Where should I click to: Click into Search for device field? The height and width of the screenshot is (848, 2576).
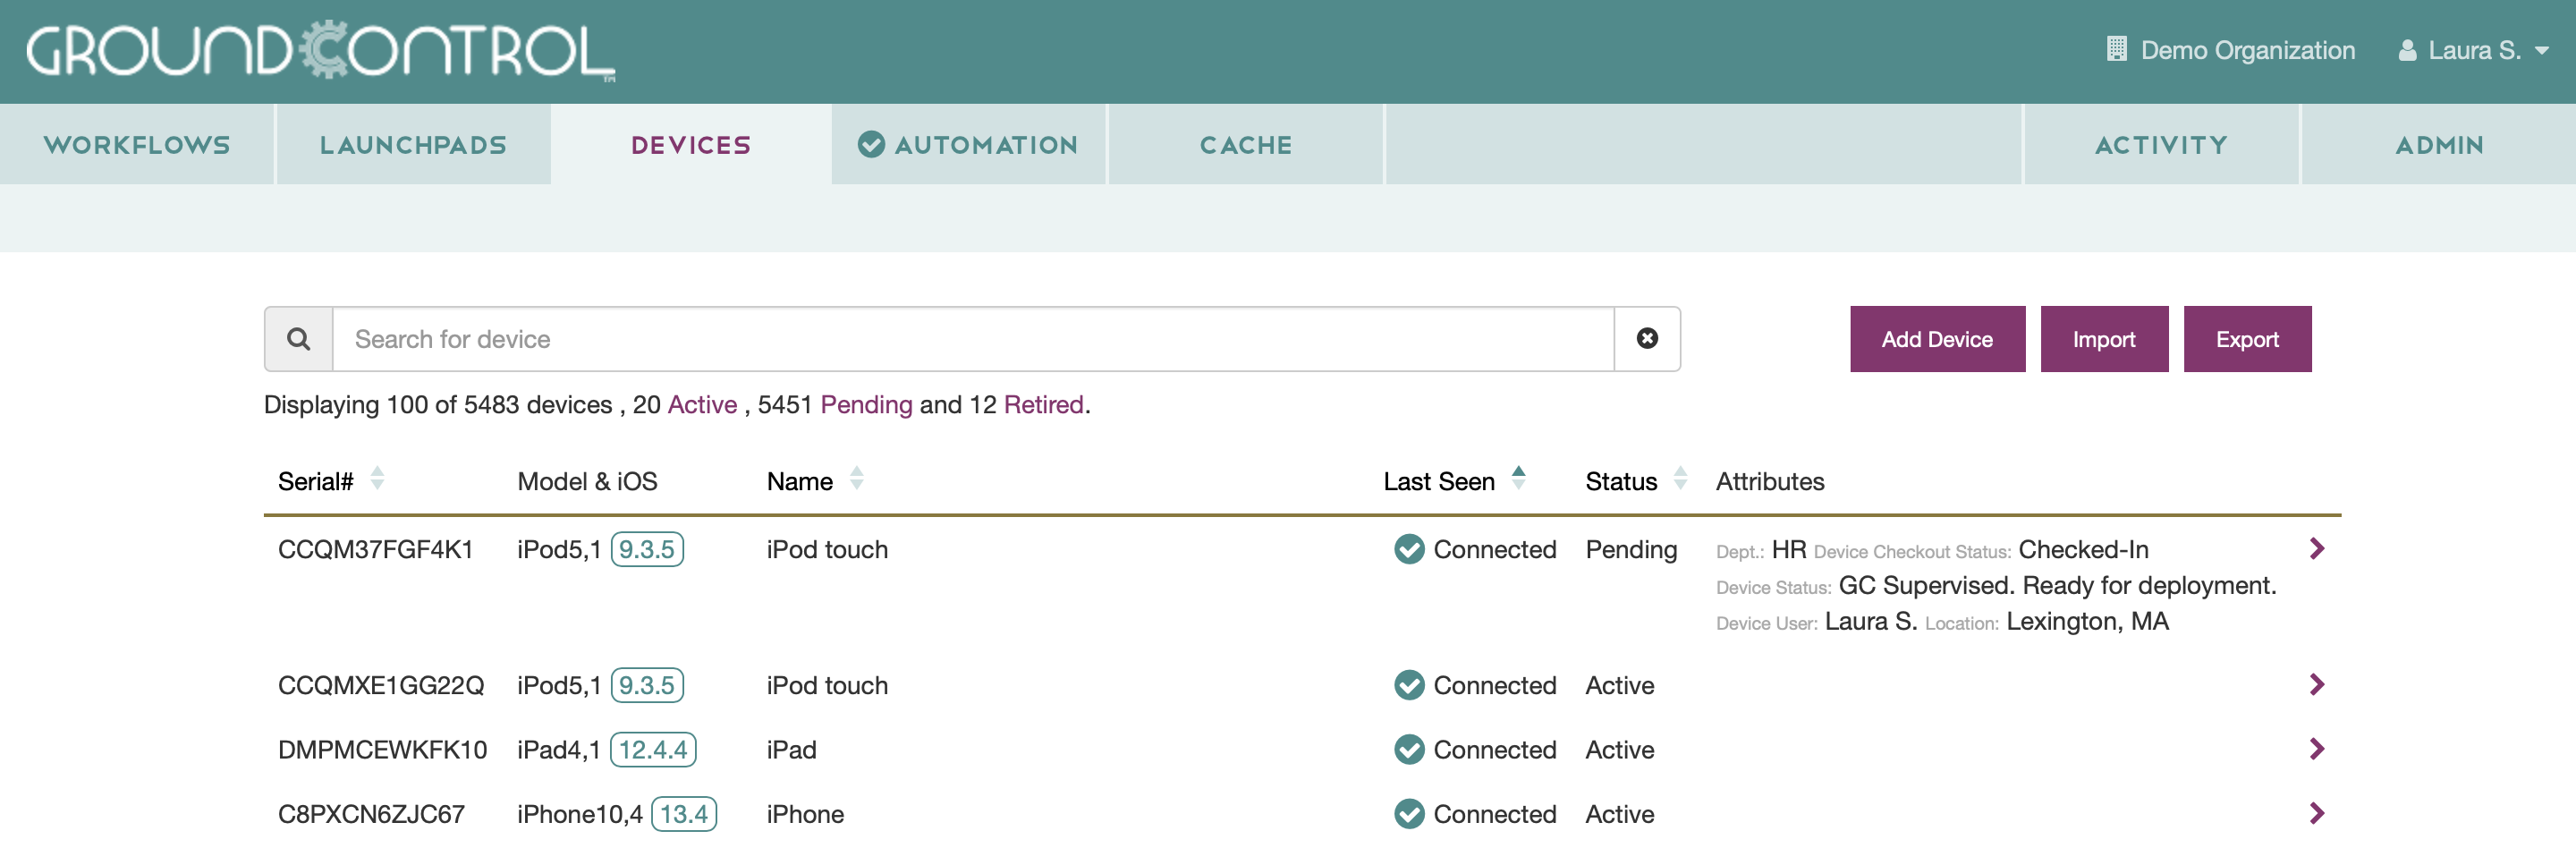coord(972,339)
